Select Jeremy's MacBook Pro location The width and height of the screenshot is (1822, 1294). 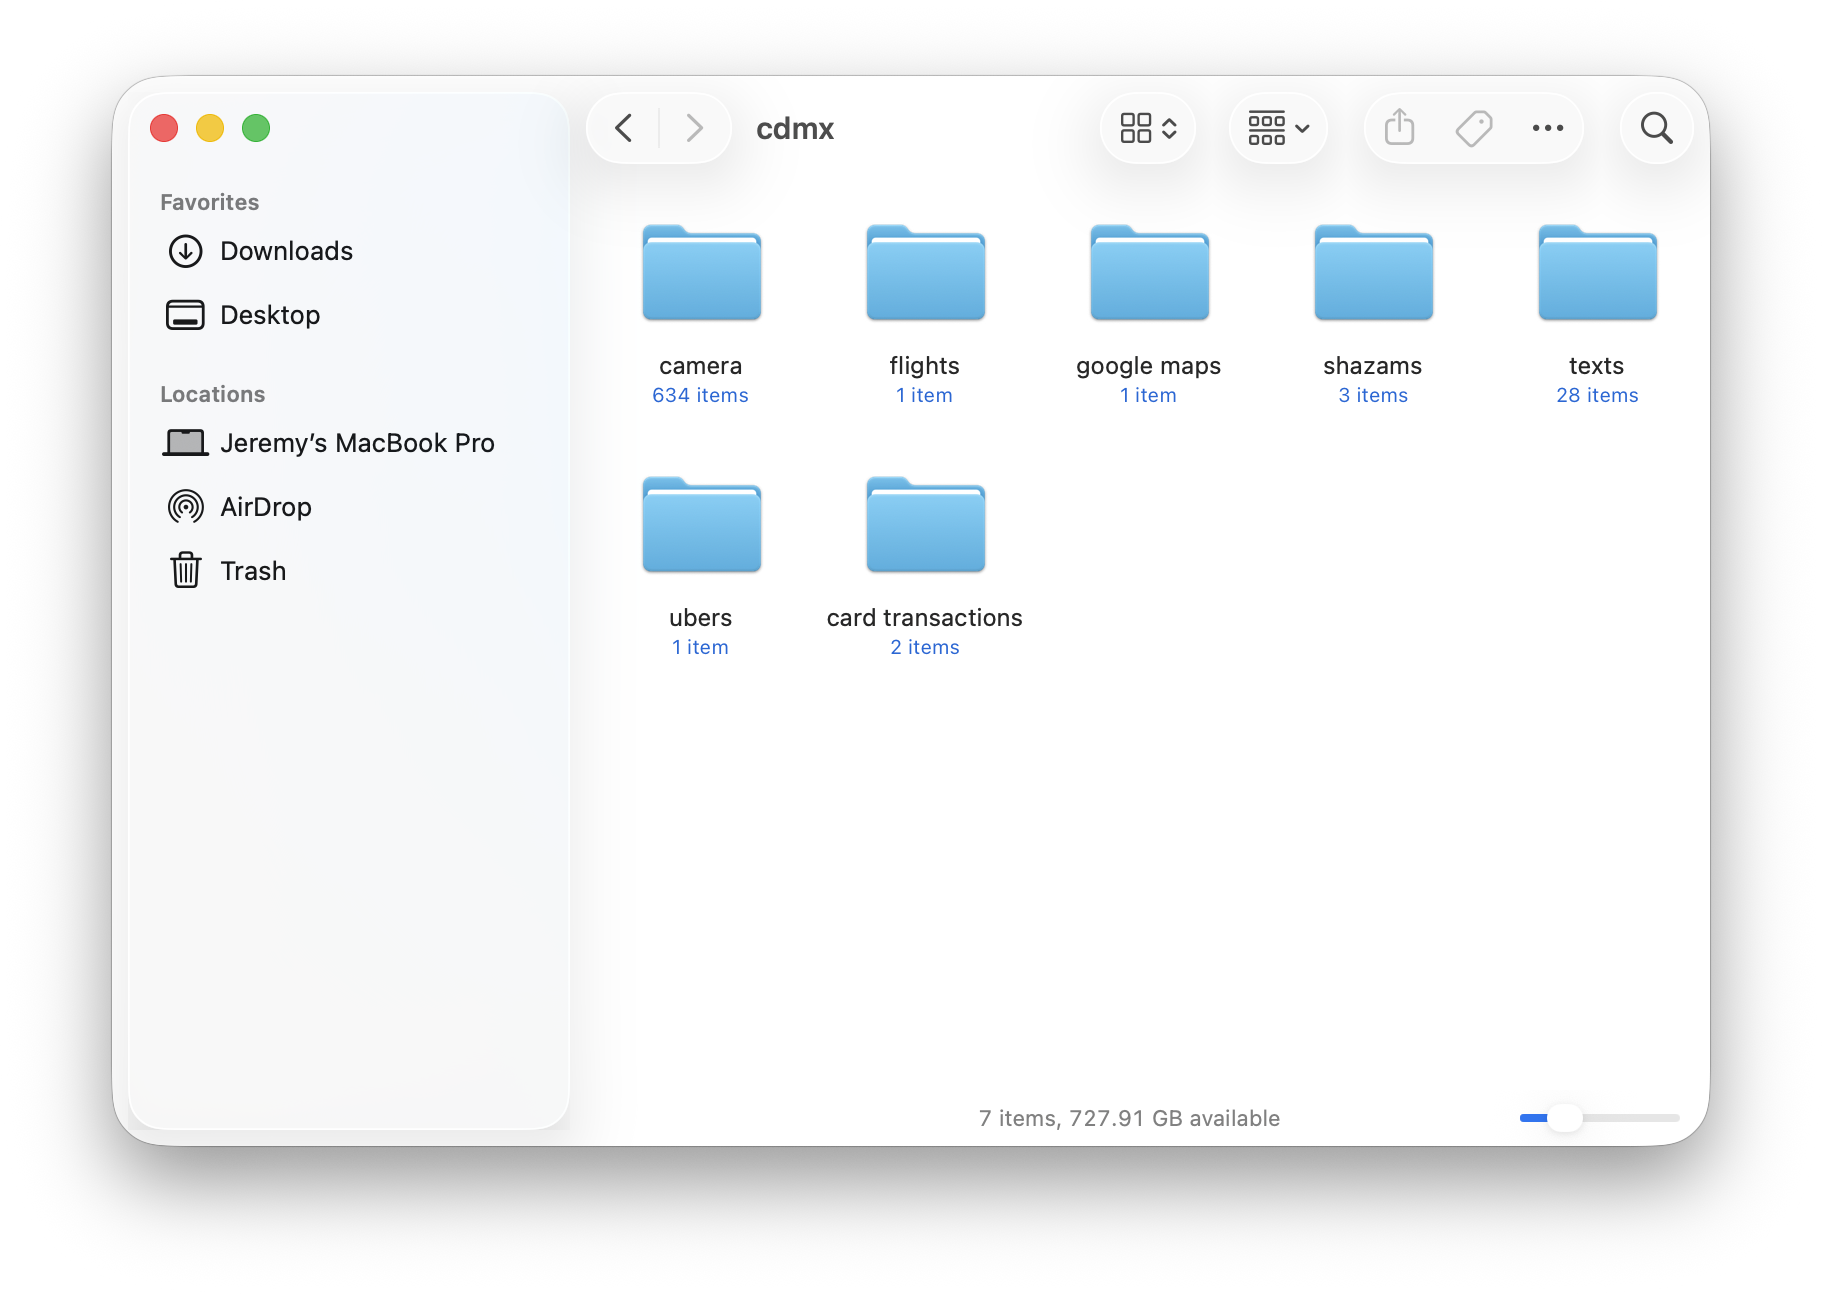(356, 443)
